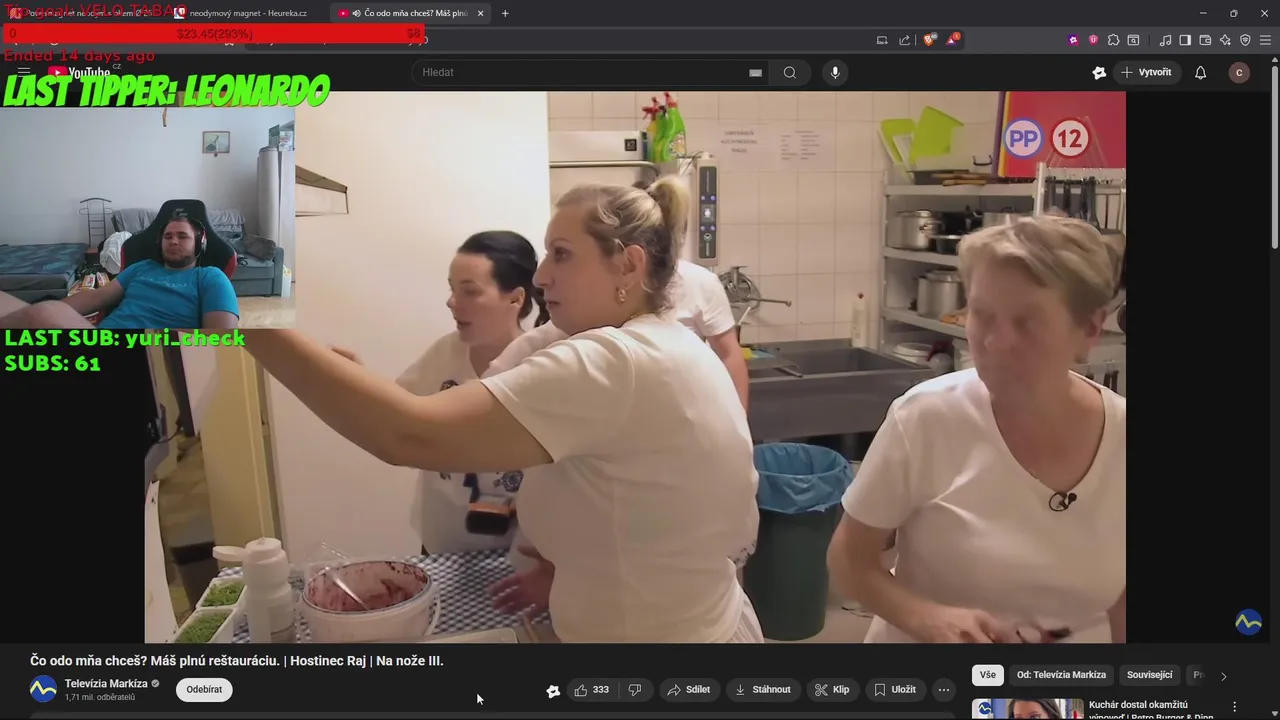Click the extension icon left of Vytvořit

click(1099, 72)
